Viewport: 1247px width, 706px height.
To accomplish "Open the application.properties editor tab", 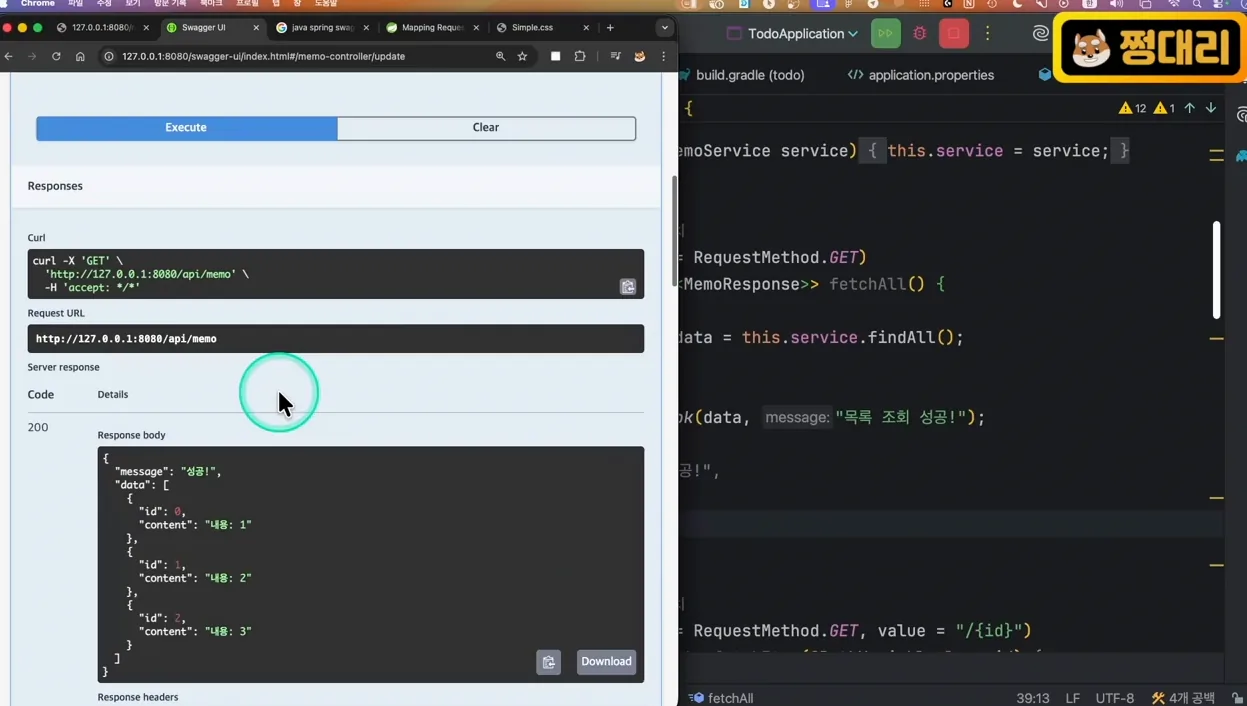I will 921,75.
